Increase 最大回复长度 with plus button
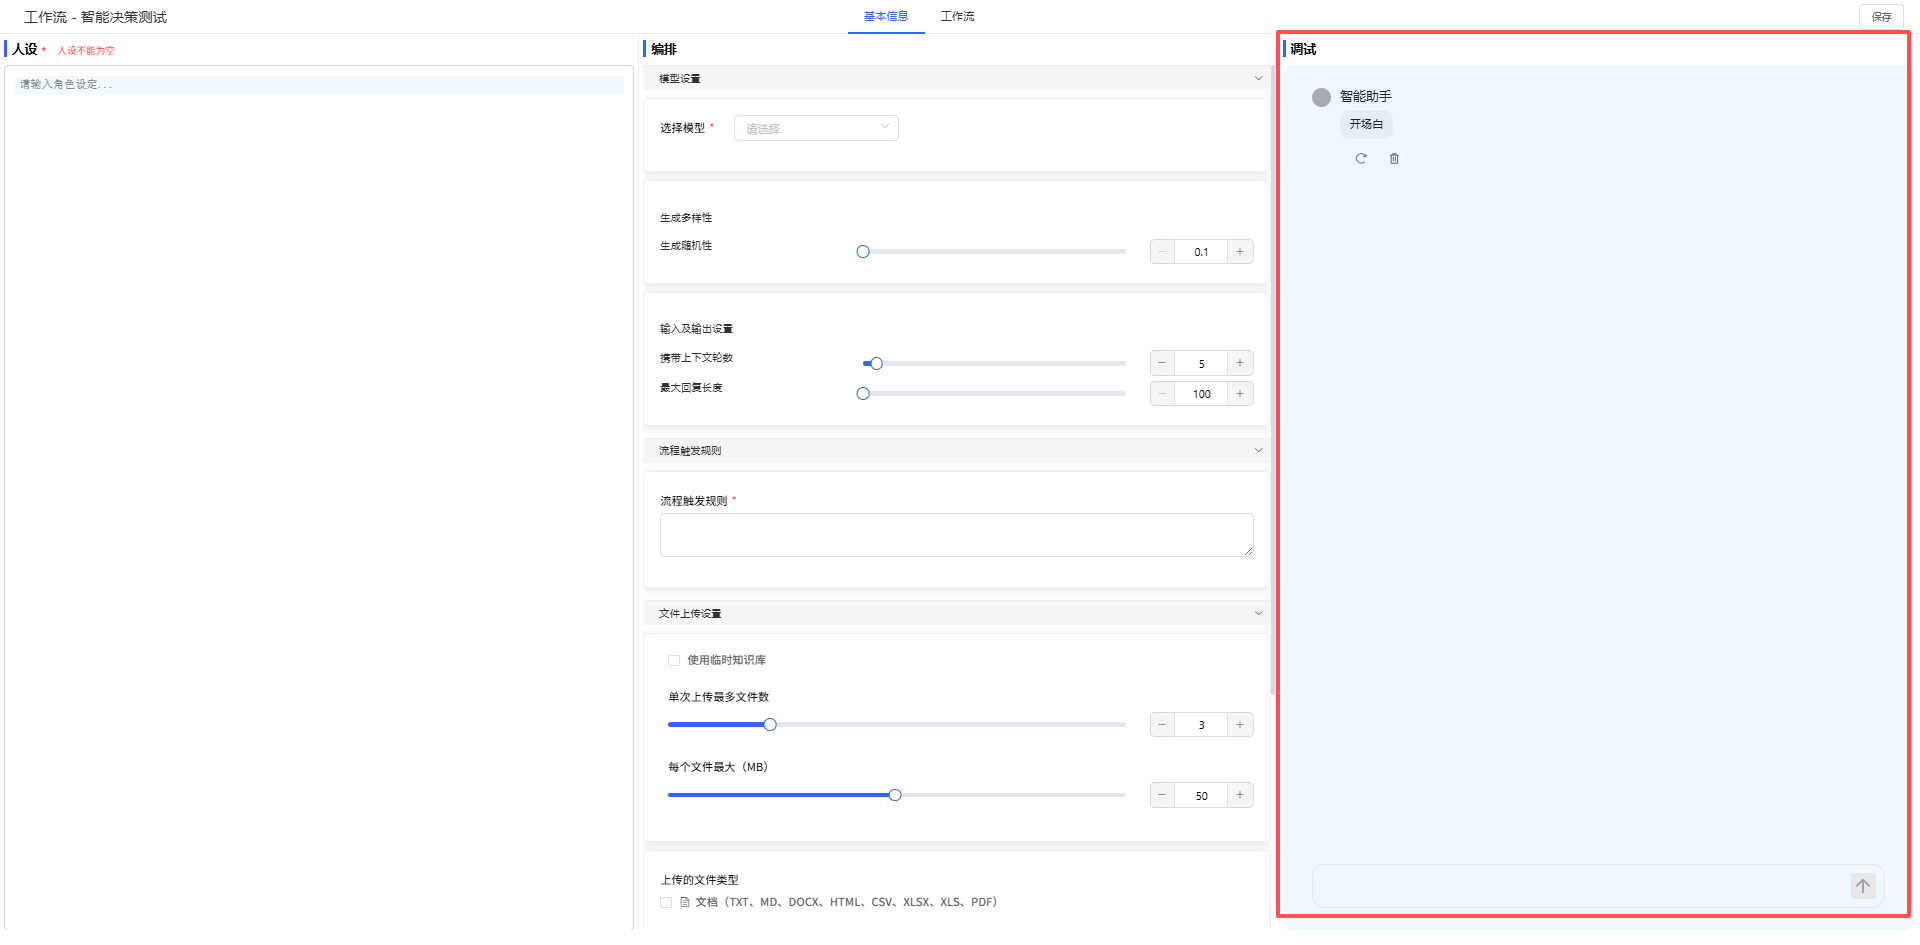 1240,394
